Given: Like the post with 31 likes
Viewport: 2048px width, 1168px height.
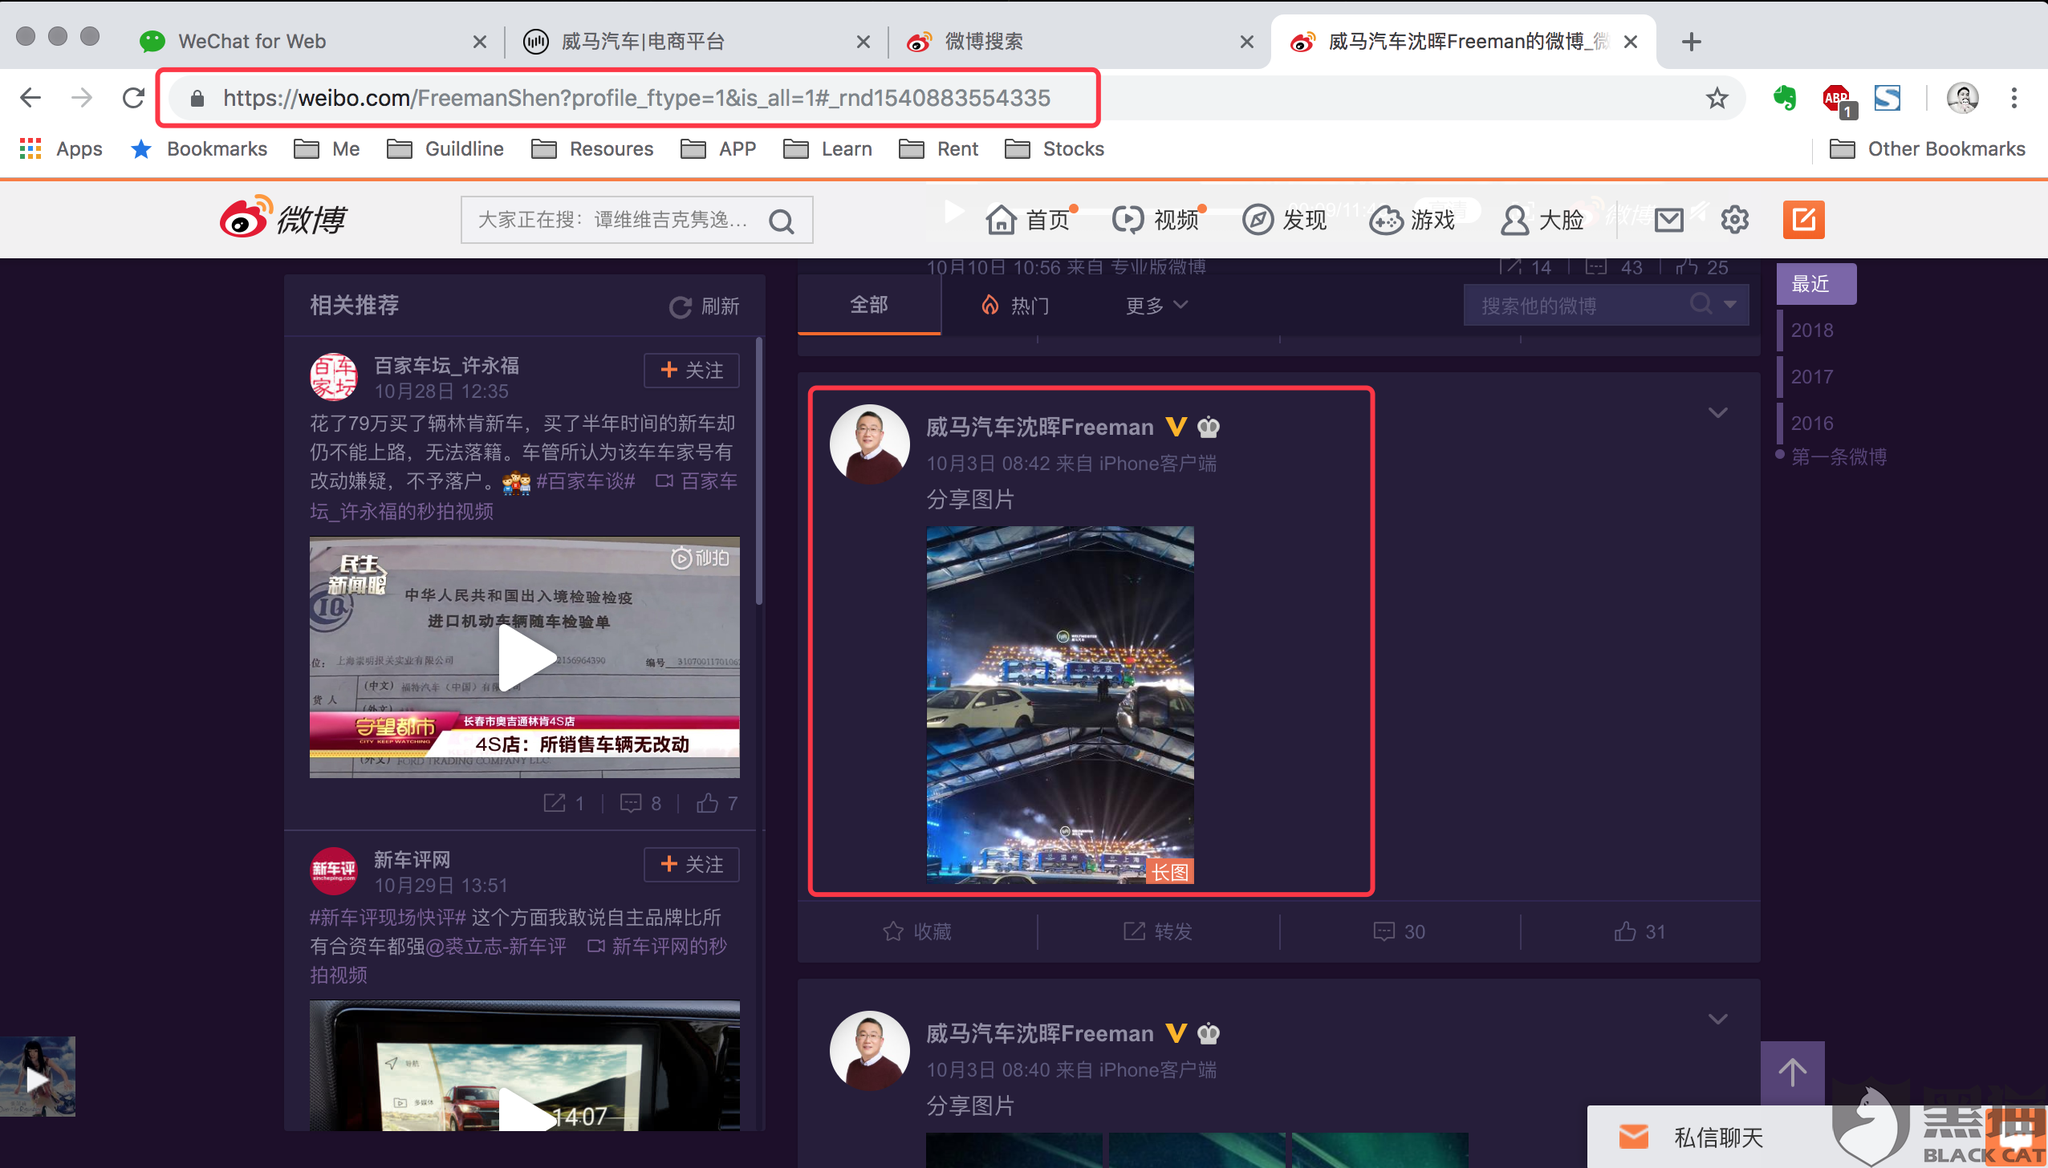Looking at the screenshot, I should (x=1639, y=931).
